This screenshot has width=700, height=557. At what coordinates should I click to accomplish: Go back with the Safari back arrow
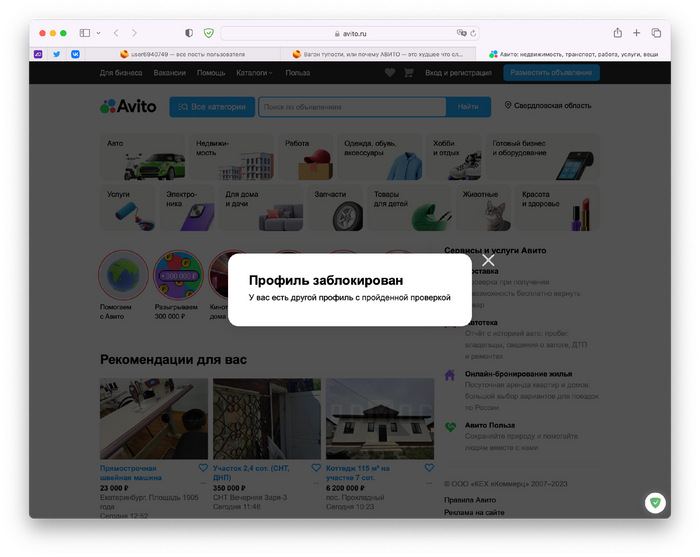point(116,33)
